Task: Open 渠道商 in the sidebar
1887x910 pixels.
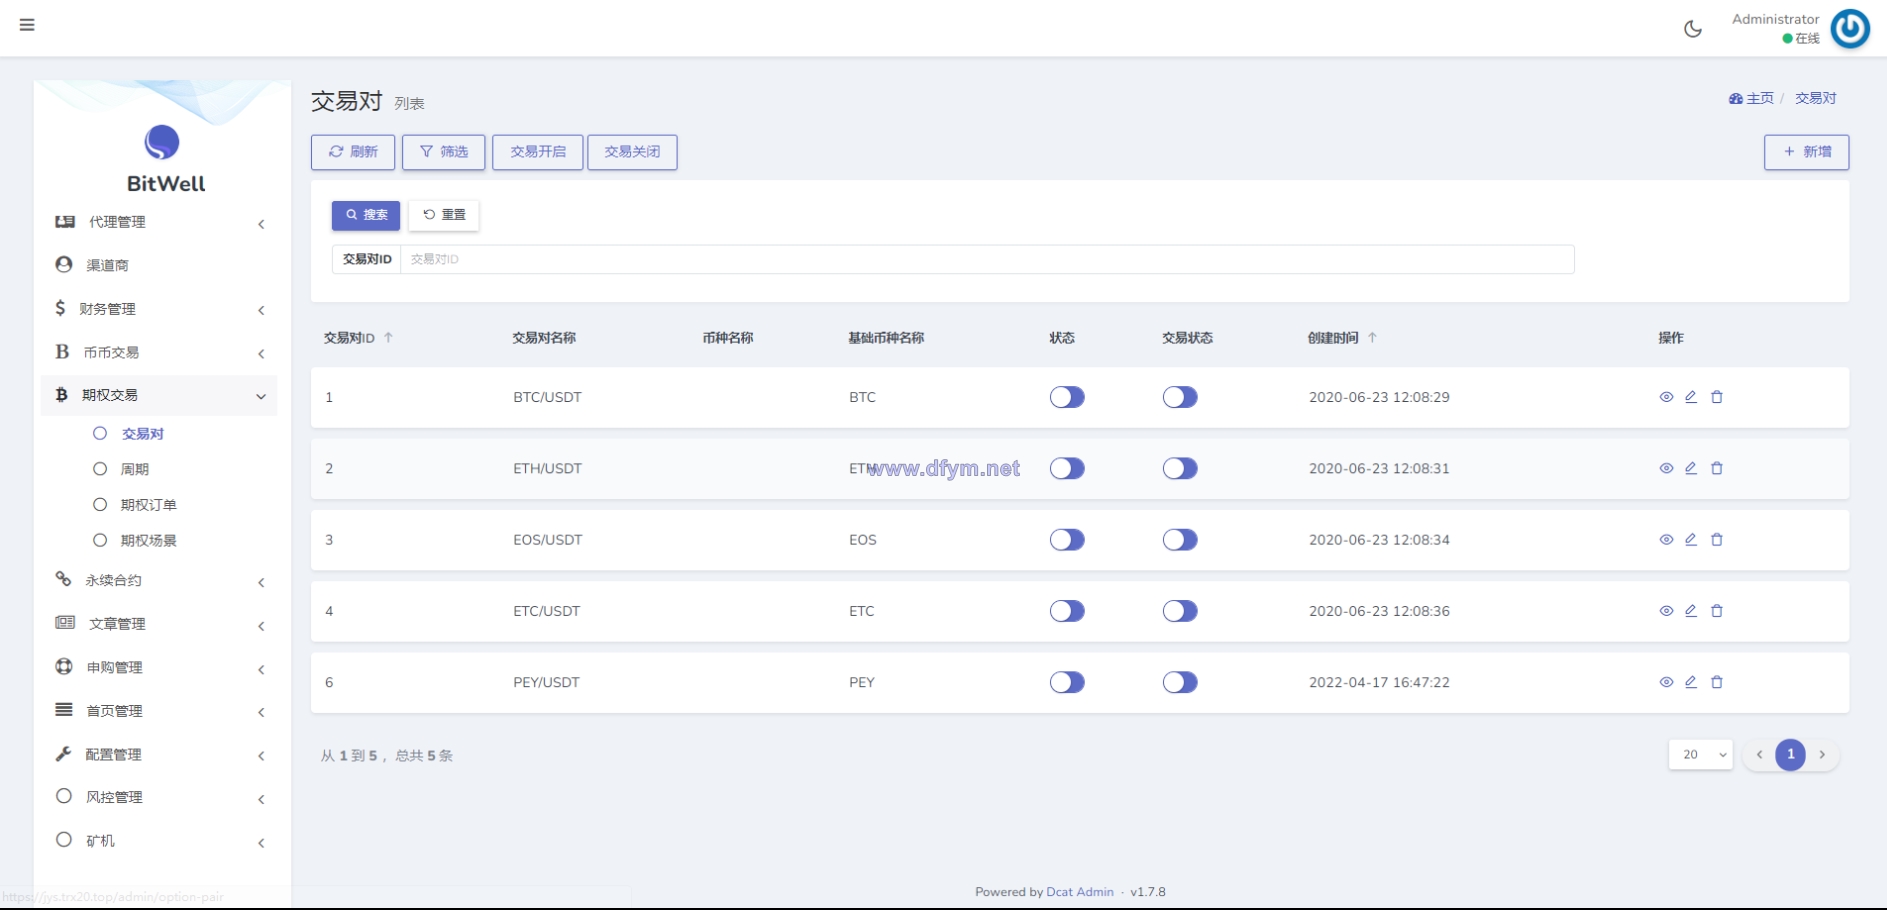Action: click(x=160, y=265)
